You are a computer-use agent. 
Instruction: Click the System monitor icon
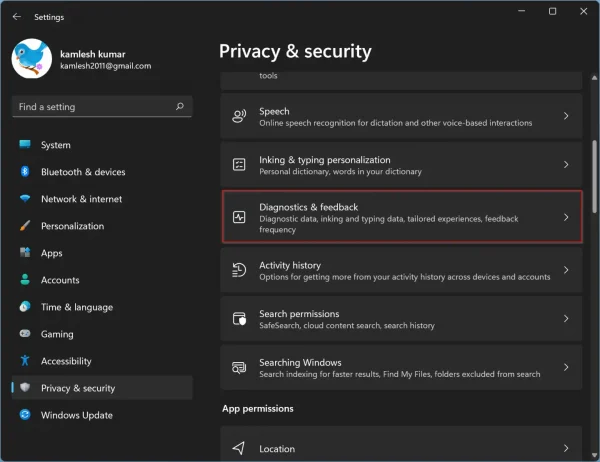[25, 144]
